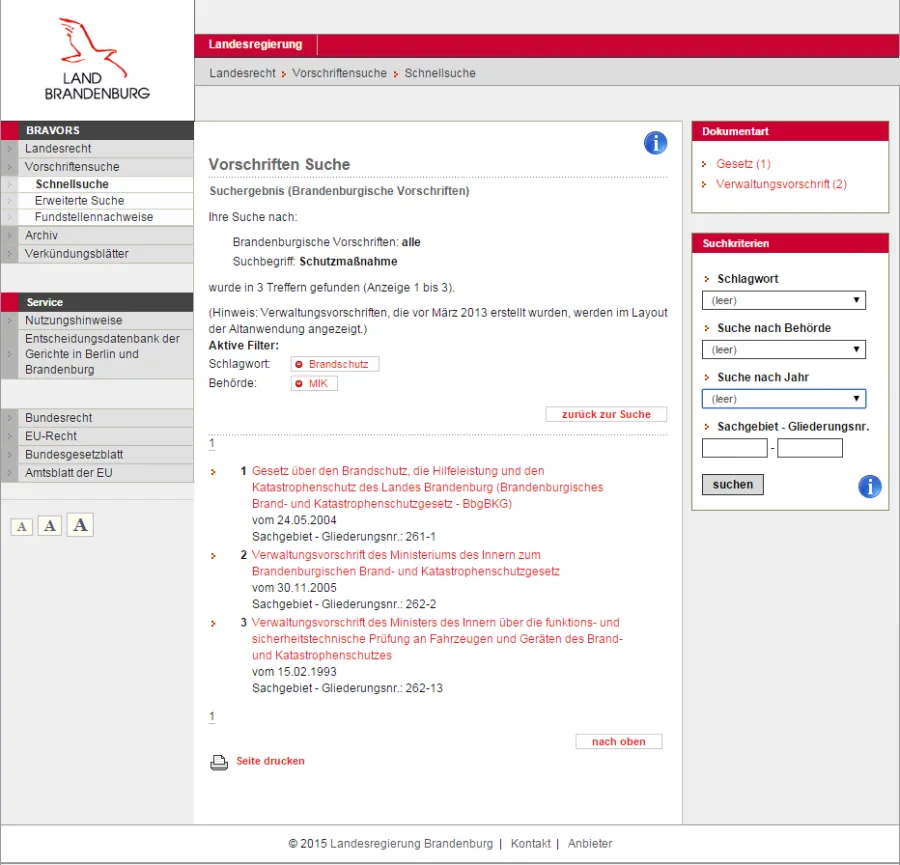Filter by Verwaltungsvorschrift (2) document type

[781, 184]
